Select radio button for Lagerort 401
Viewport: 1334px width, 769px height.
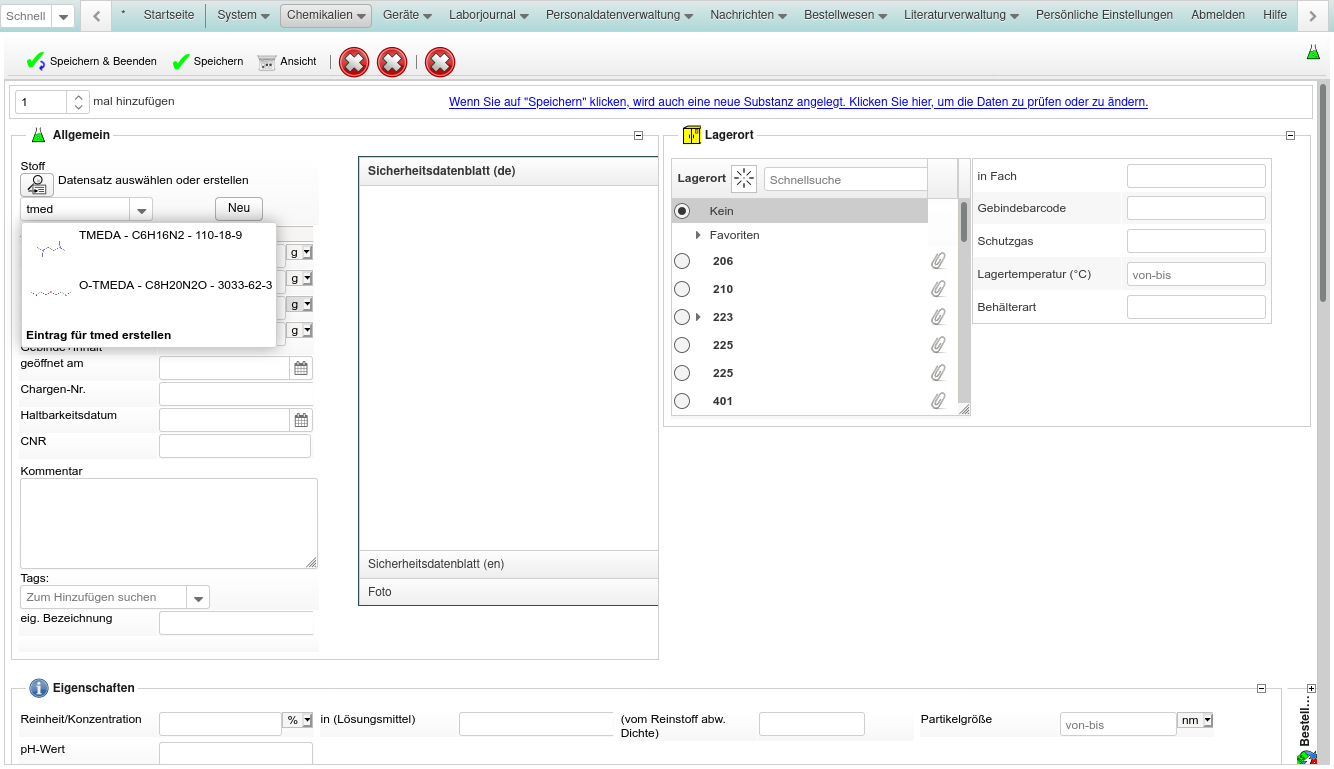[682, 401]
